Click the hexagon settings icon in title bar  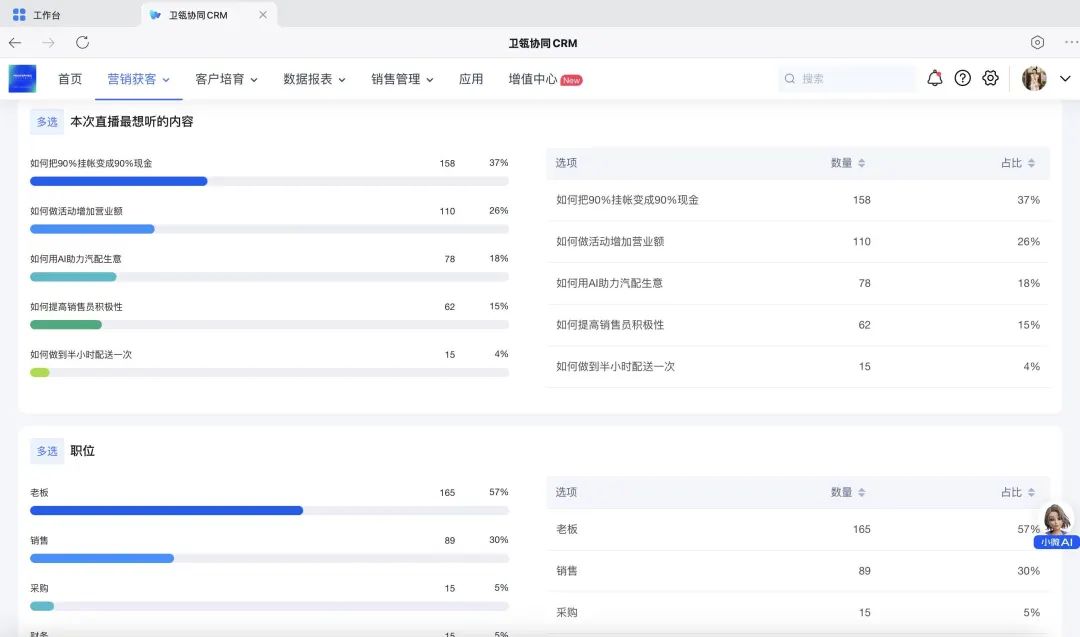1037,43
